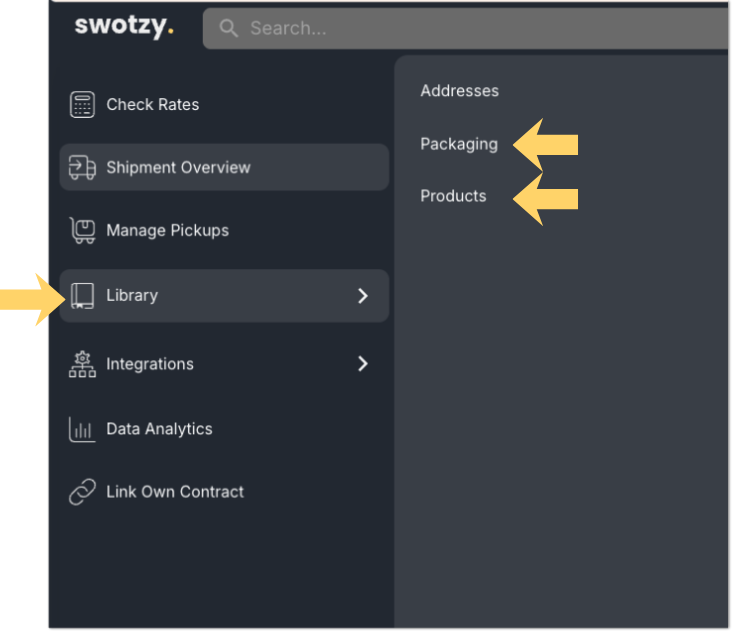The height and width of the screenshot is (633, 734).
Task: Go to the Check Rates page
Action: point(152,104)
